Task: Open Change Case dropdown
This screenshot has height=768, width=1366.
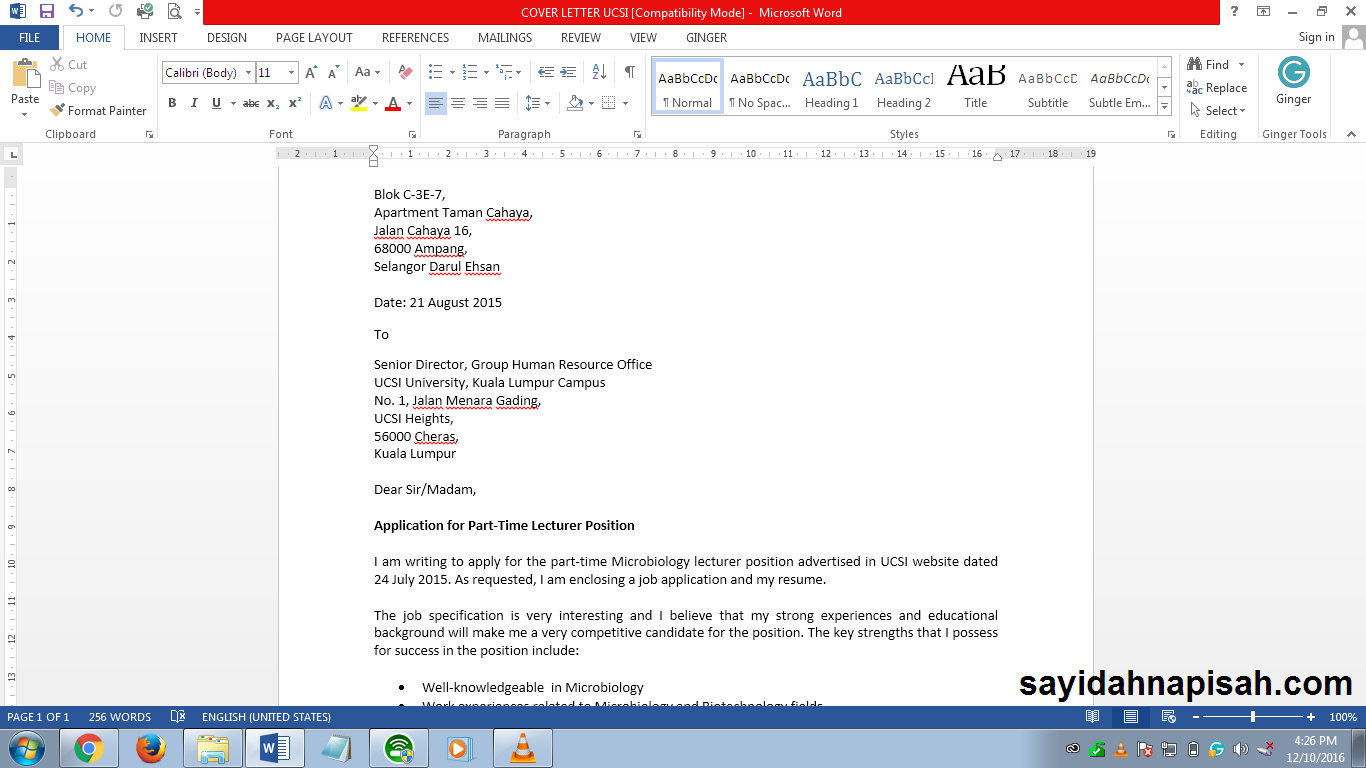Action: [367, 72]
